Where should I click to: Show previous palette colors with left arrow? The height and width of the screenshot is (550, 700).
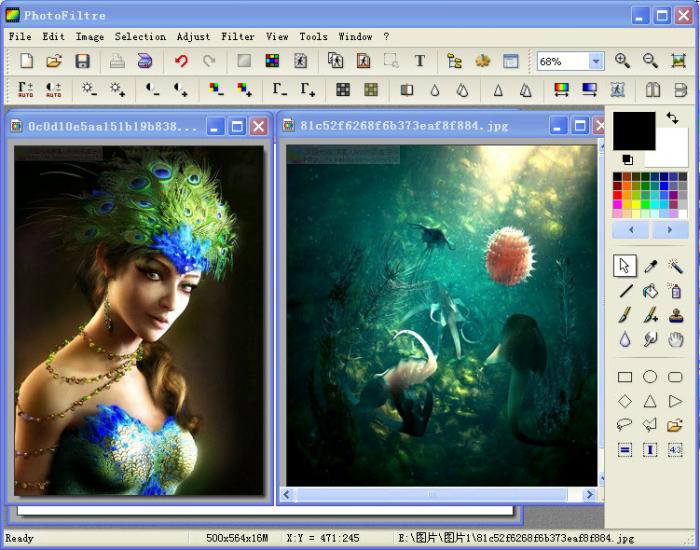point(631,230)
